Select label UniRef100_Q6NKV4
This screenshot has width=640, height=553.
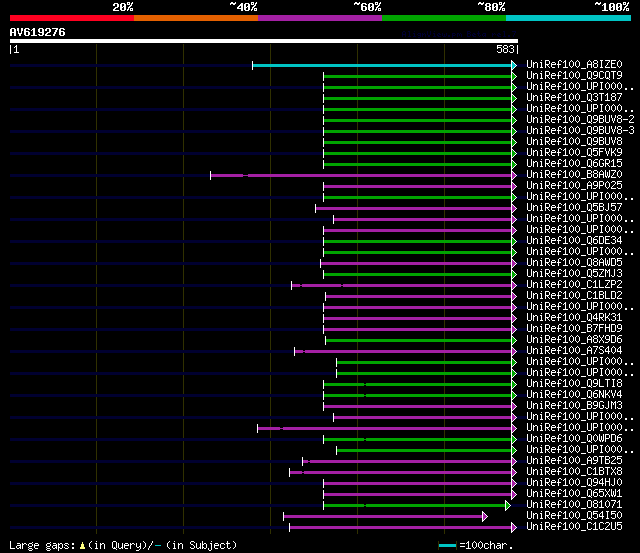[574, 395]
